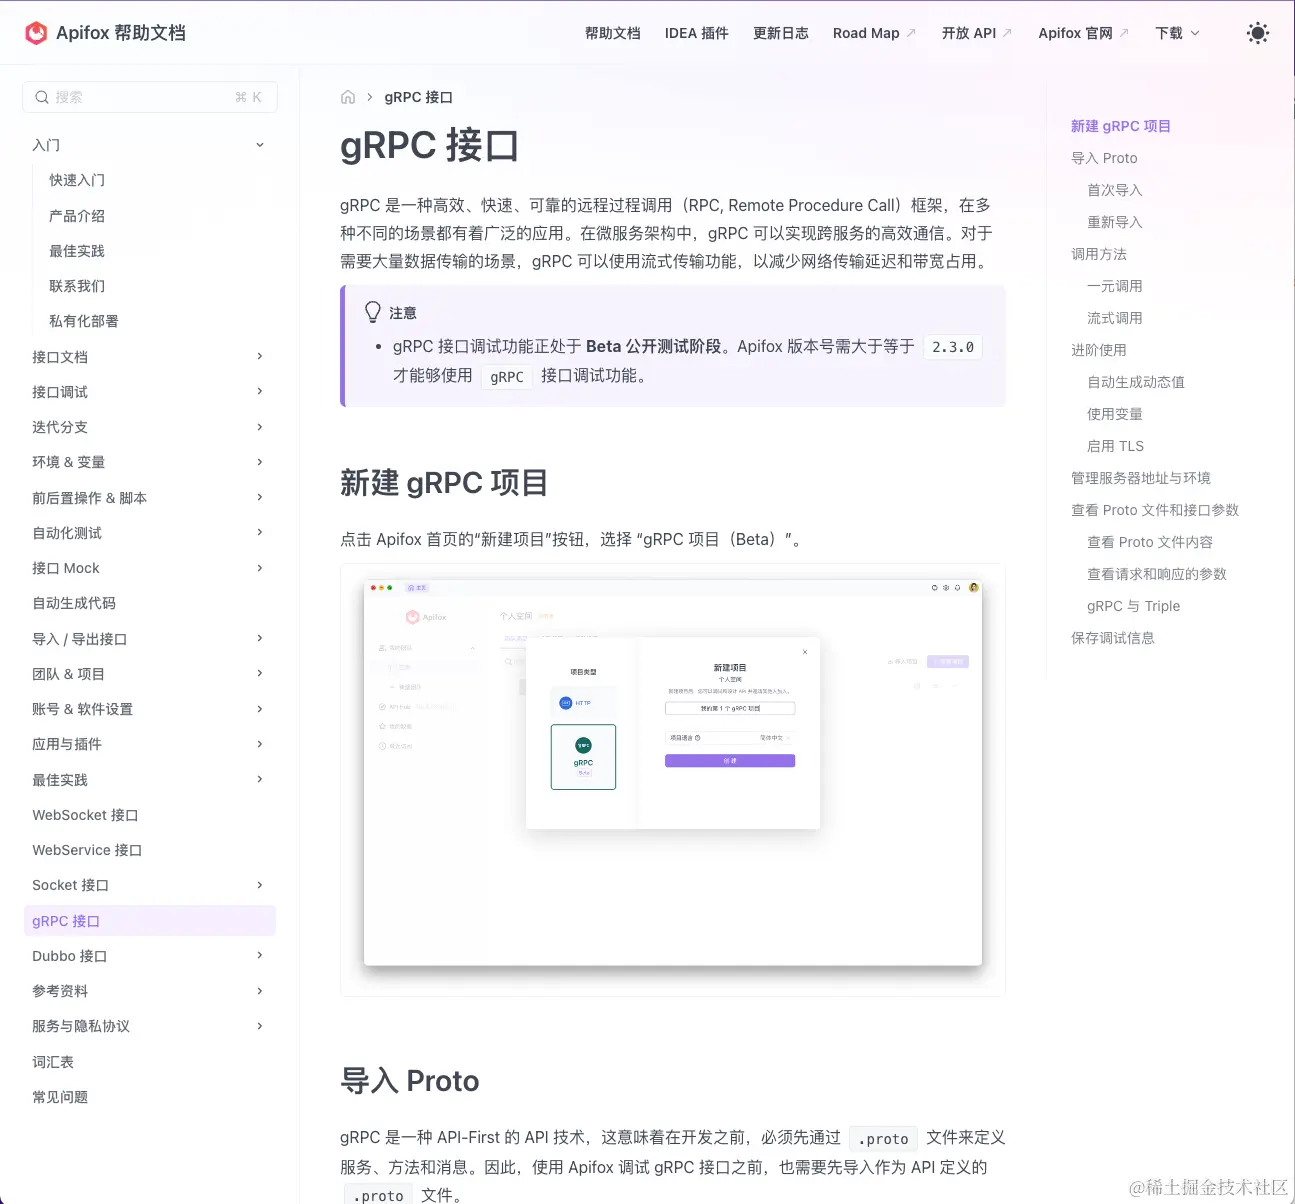Expand the 参考资料 sidebar section

tap(150, 991)
